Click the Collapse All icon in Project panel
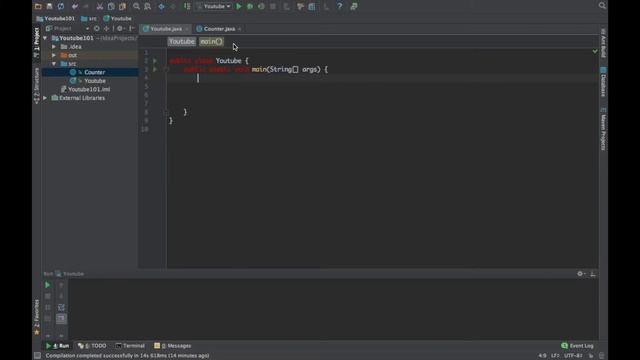 [107, 29]
